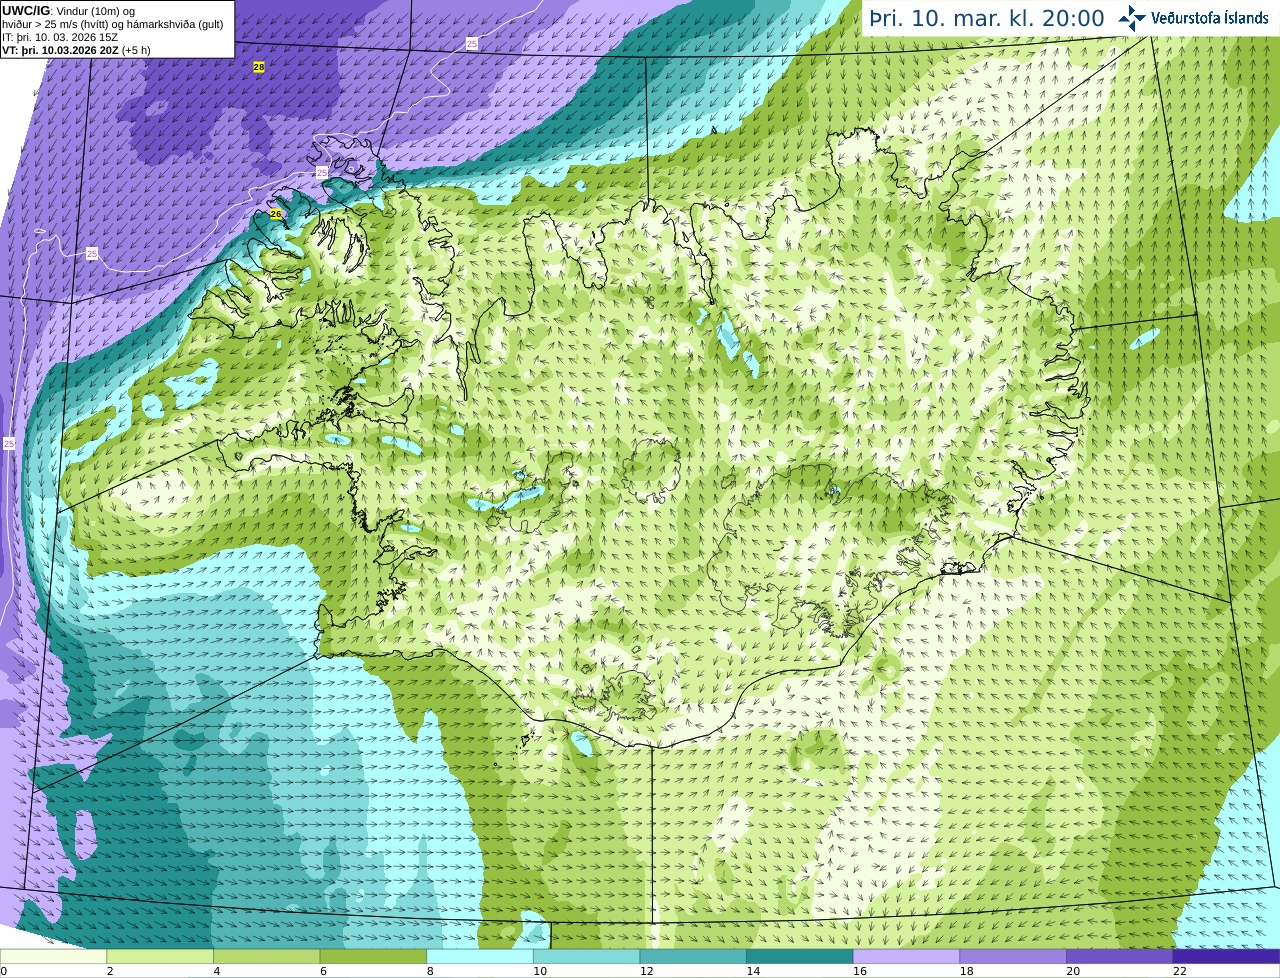
Task: Click the 'IT: þri. 10. 03. 2026 15Z' line
Action: pyautogui.click(x=59, y=37)
